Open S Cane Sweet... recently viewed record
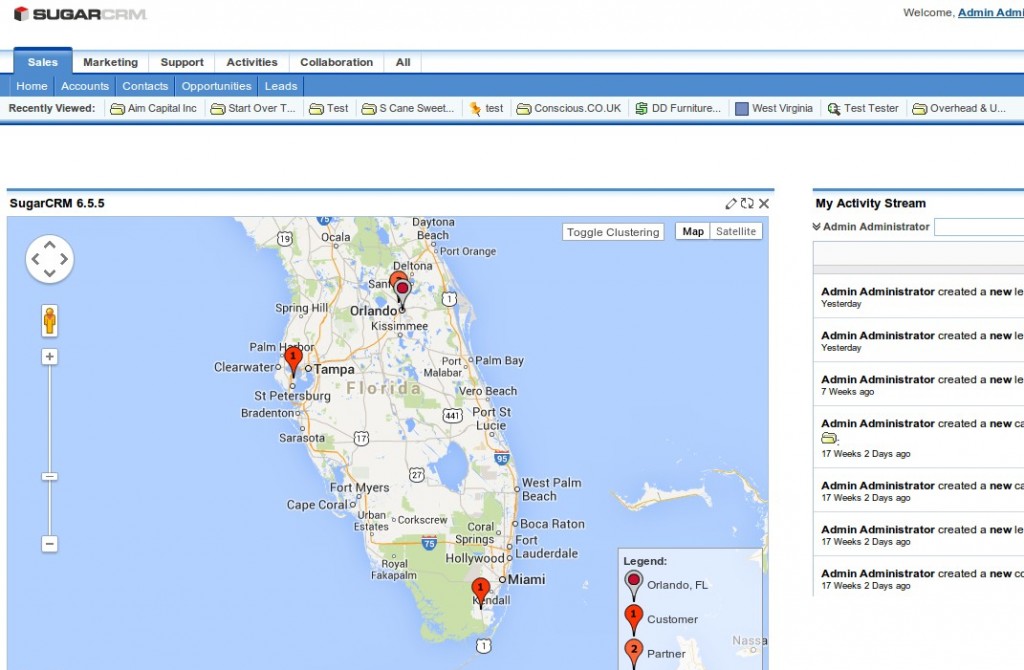Image resolution: width=1024 pixels, height=670 pixels. (408, 108)
